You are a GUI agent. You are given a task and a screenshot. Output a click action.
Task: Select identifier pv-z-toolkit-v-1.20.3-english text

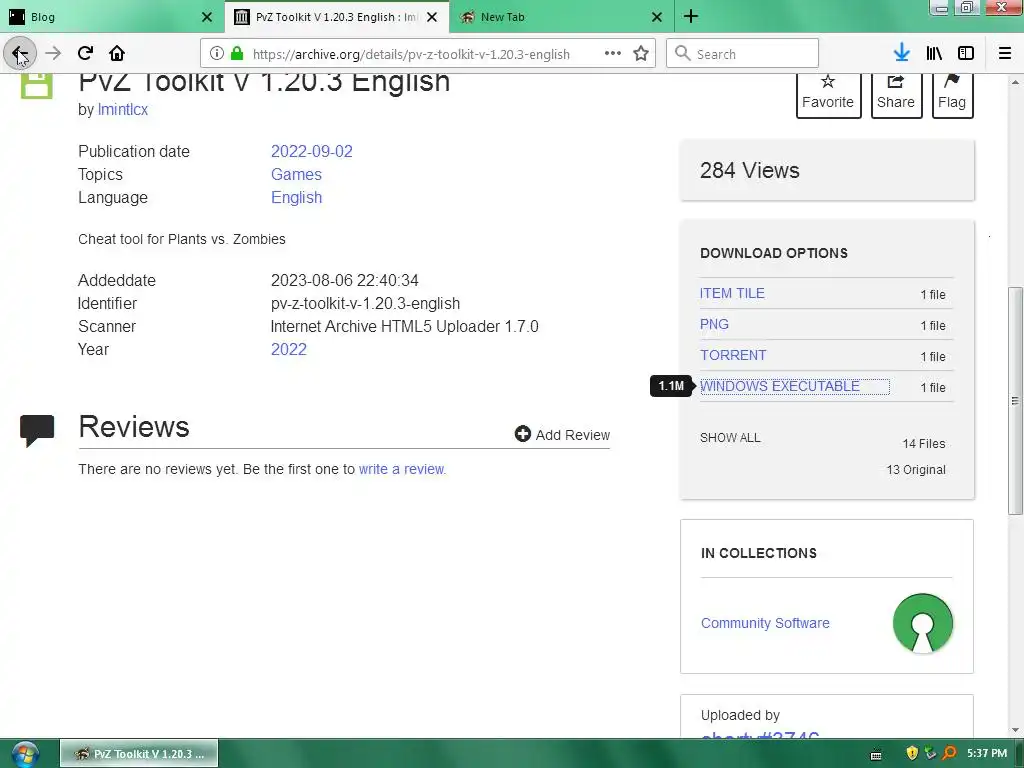[x=365, y=304]
